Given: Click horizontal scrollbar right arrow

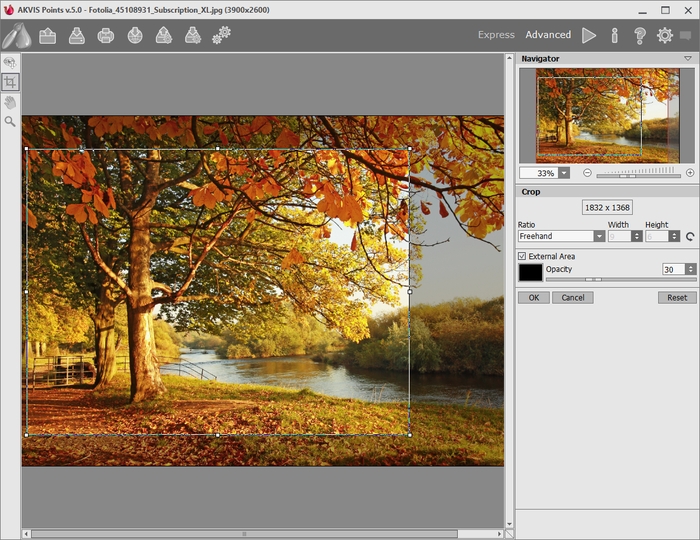Looking at the screenshot, I should click(x=500, y=534).
